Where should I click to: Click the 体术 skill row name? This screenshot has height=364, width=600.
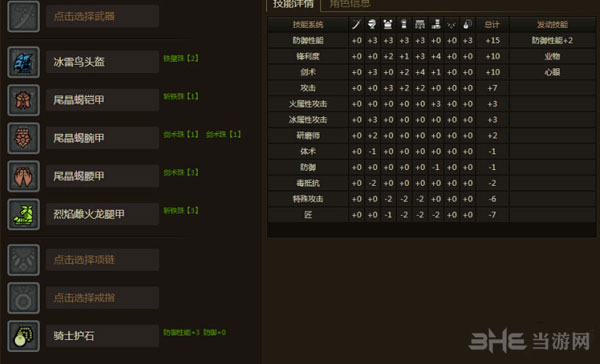point(308,152)
